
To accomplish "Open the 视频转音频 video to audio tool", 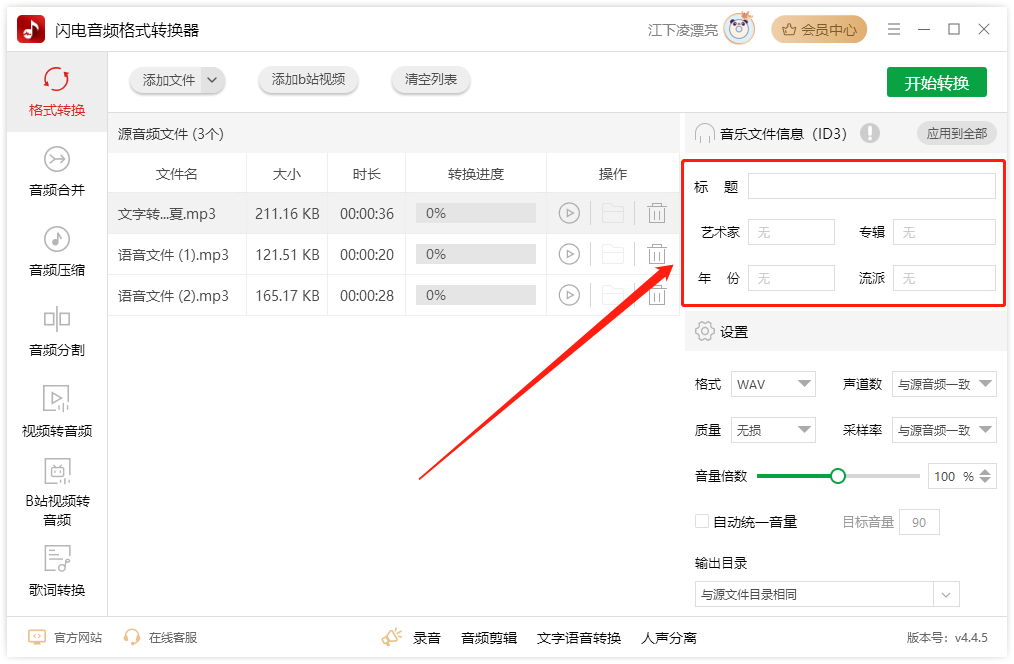I will pyautogui.click(x=57, y=411).
